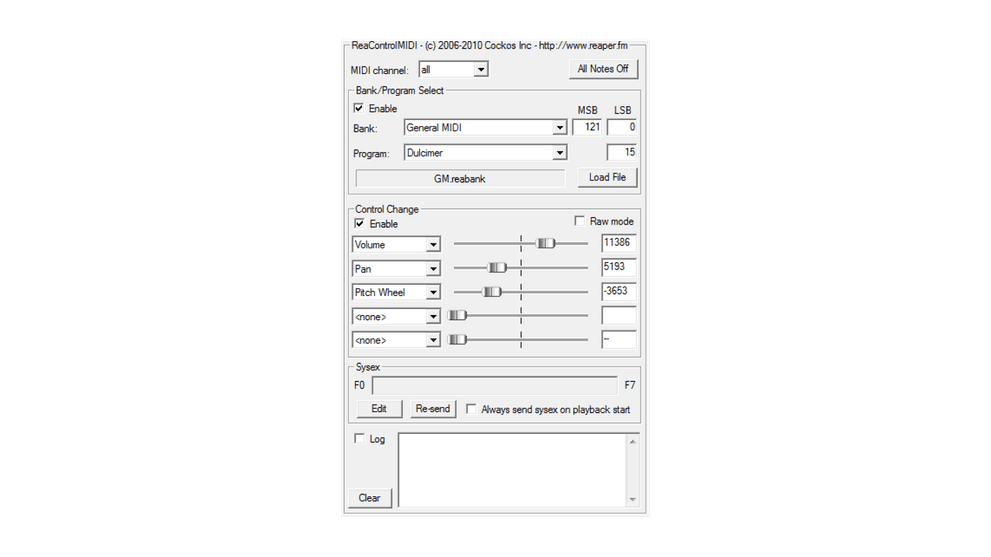Toggle the Control Change Enable checkbox
The image size is (991, 557).
(x=359, y=224)
